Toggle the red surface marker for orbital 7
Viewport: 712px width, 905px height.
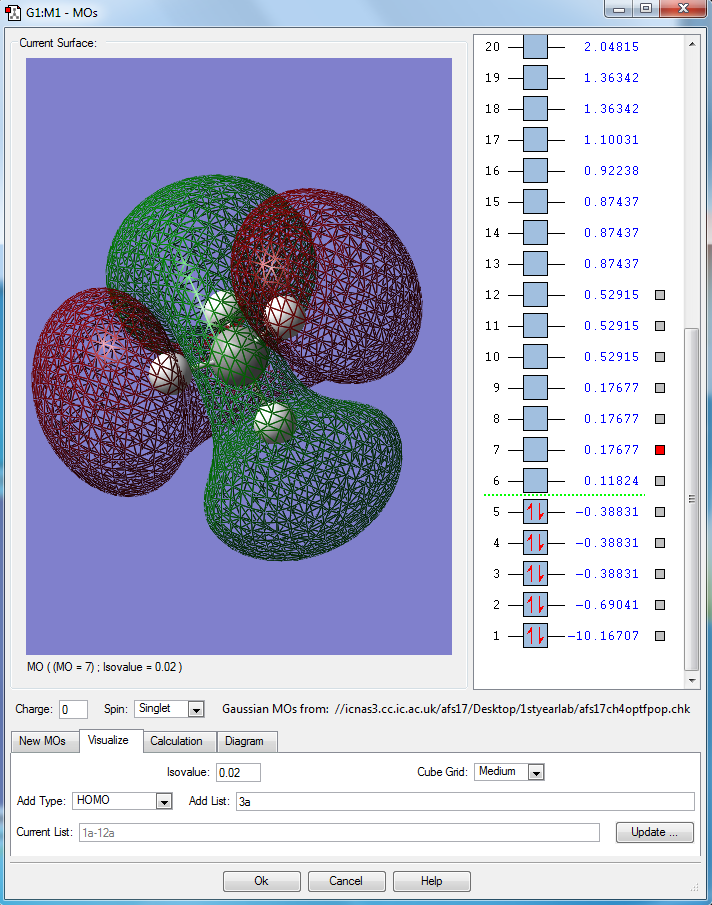[x=660, y=450]
